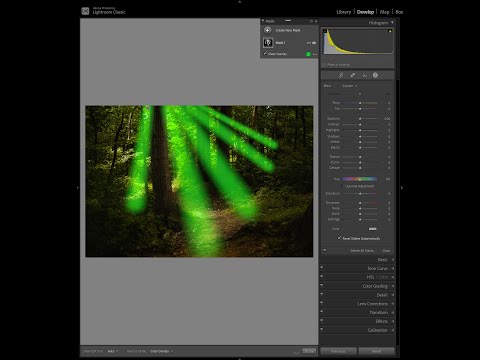Open the green overlay color swatch
This screenshot has width=480, height=360.
[308, 54]
